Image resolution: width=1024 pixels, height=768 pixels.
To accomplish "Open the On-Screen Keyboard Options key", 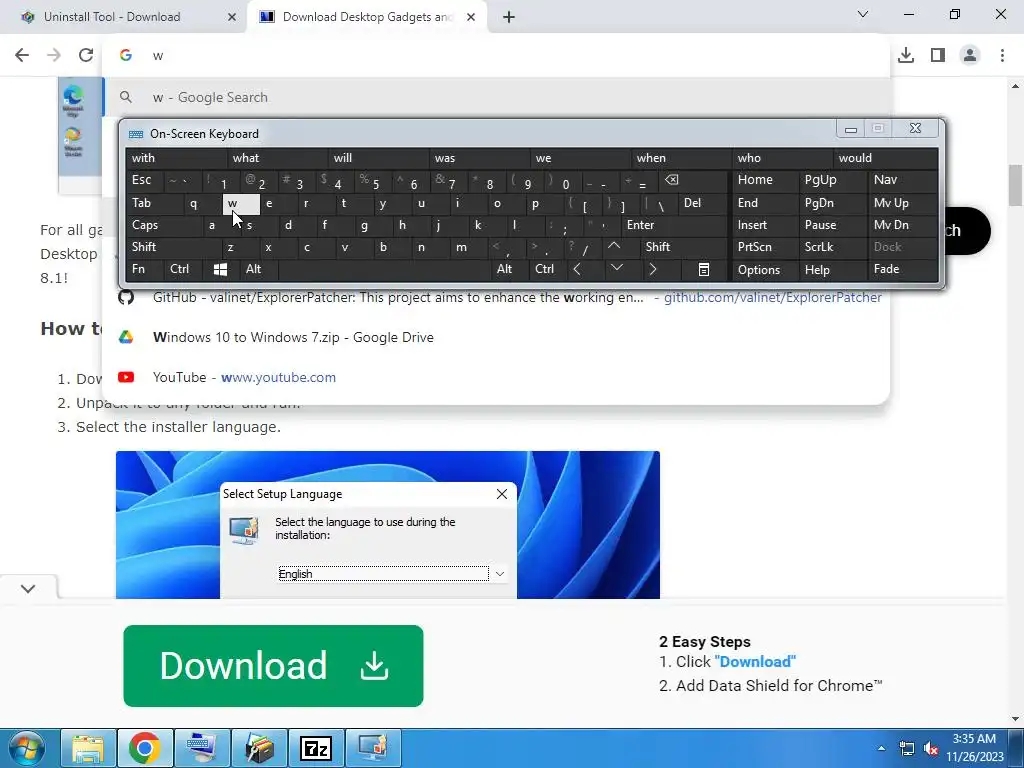I will [x=765, y=269].
